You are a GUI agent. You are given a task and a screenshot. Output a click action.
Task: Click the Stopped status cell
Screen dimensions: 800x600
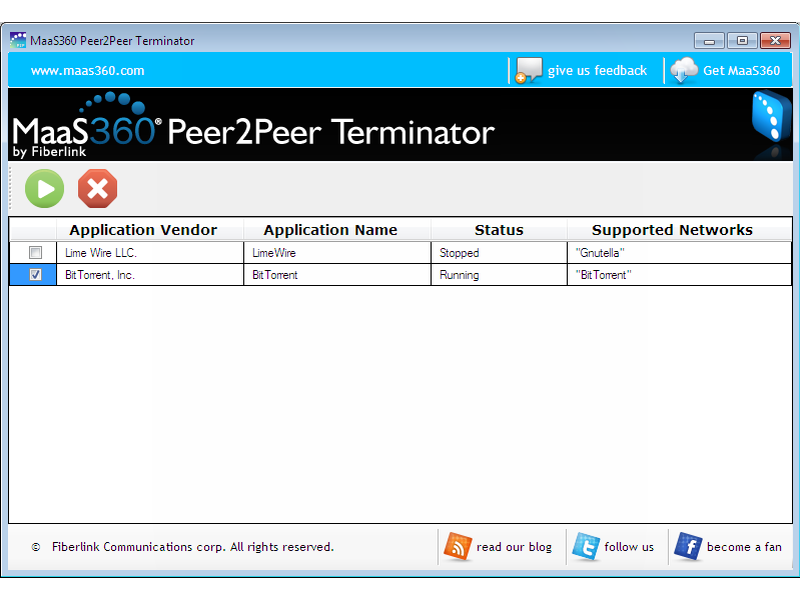tap(499, 253)
